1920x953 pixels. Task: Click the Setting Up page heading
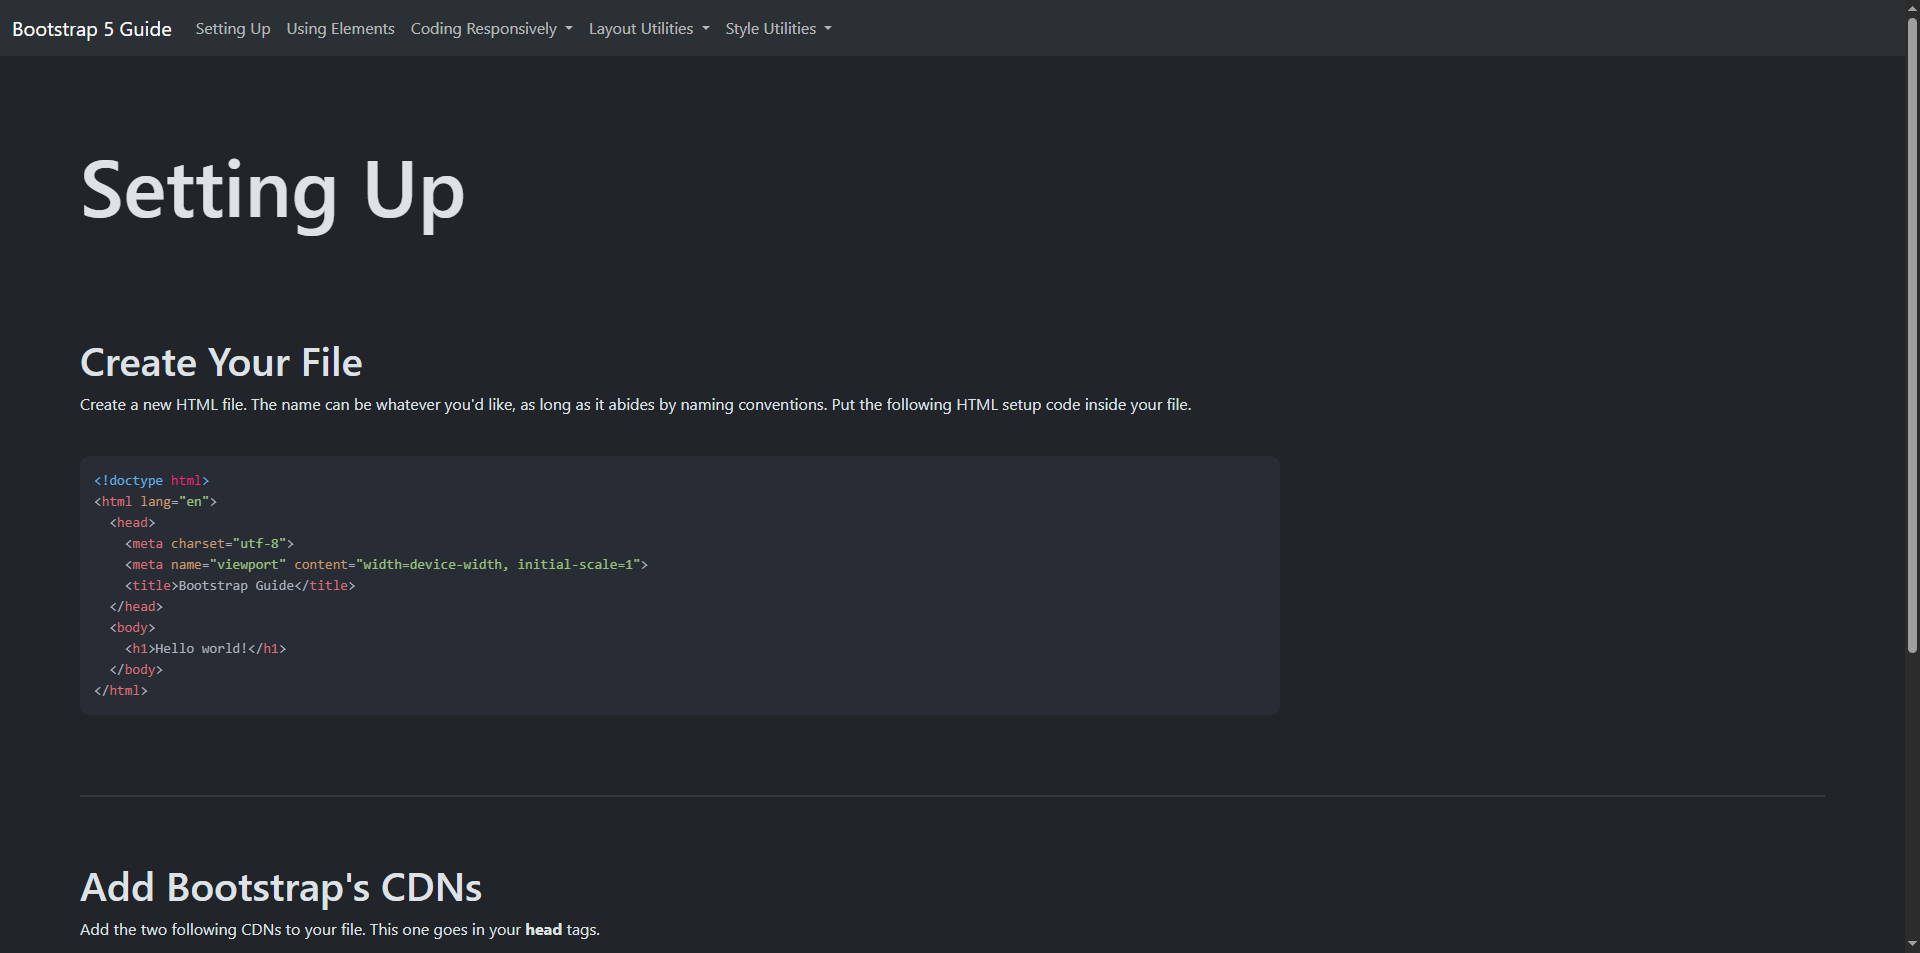273,192
